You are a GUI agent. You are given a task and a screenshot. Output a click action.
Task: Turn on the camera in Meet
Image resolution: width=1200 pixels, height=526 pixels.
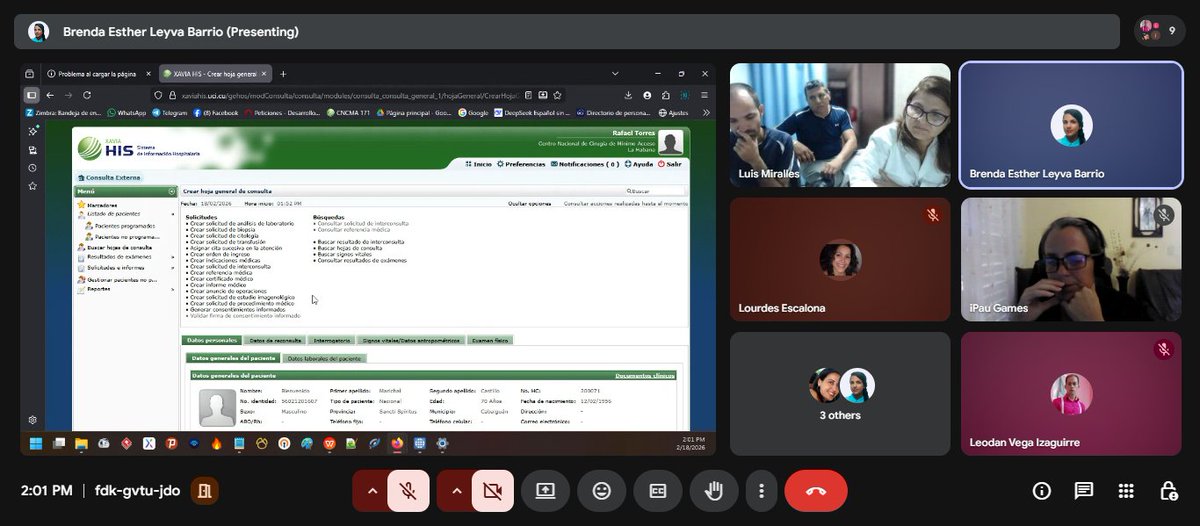tap(492, 491)
